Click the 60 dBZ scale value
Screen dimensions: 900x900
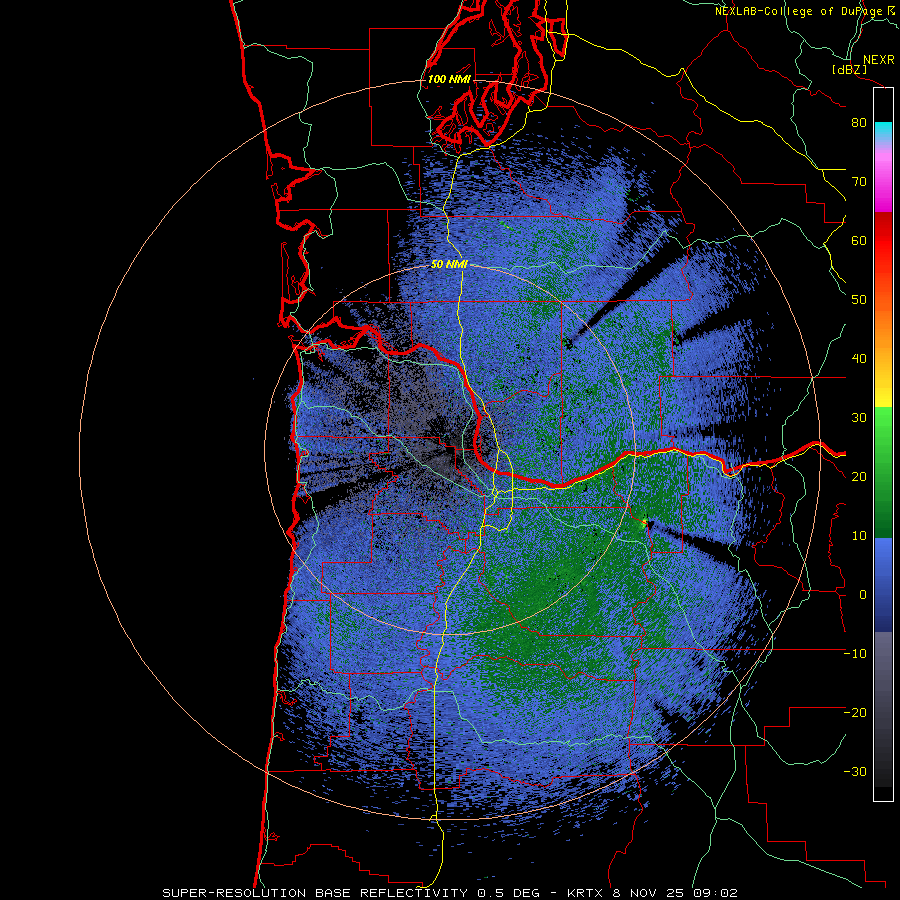pyautogui.click(x=859, y=241)
